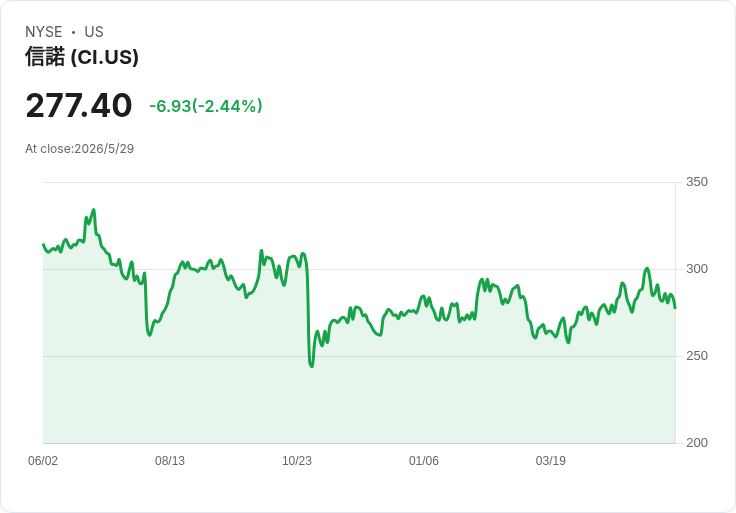The height and width of the screenshot is (513, 736).
Task: Click the US market label
Action: [94, 32]
